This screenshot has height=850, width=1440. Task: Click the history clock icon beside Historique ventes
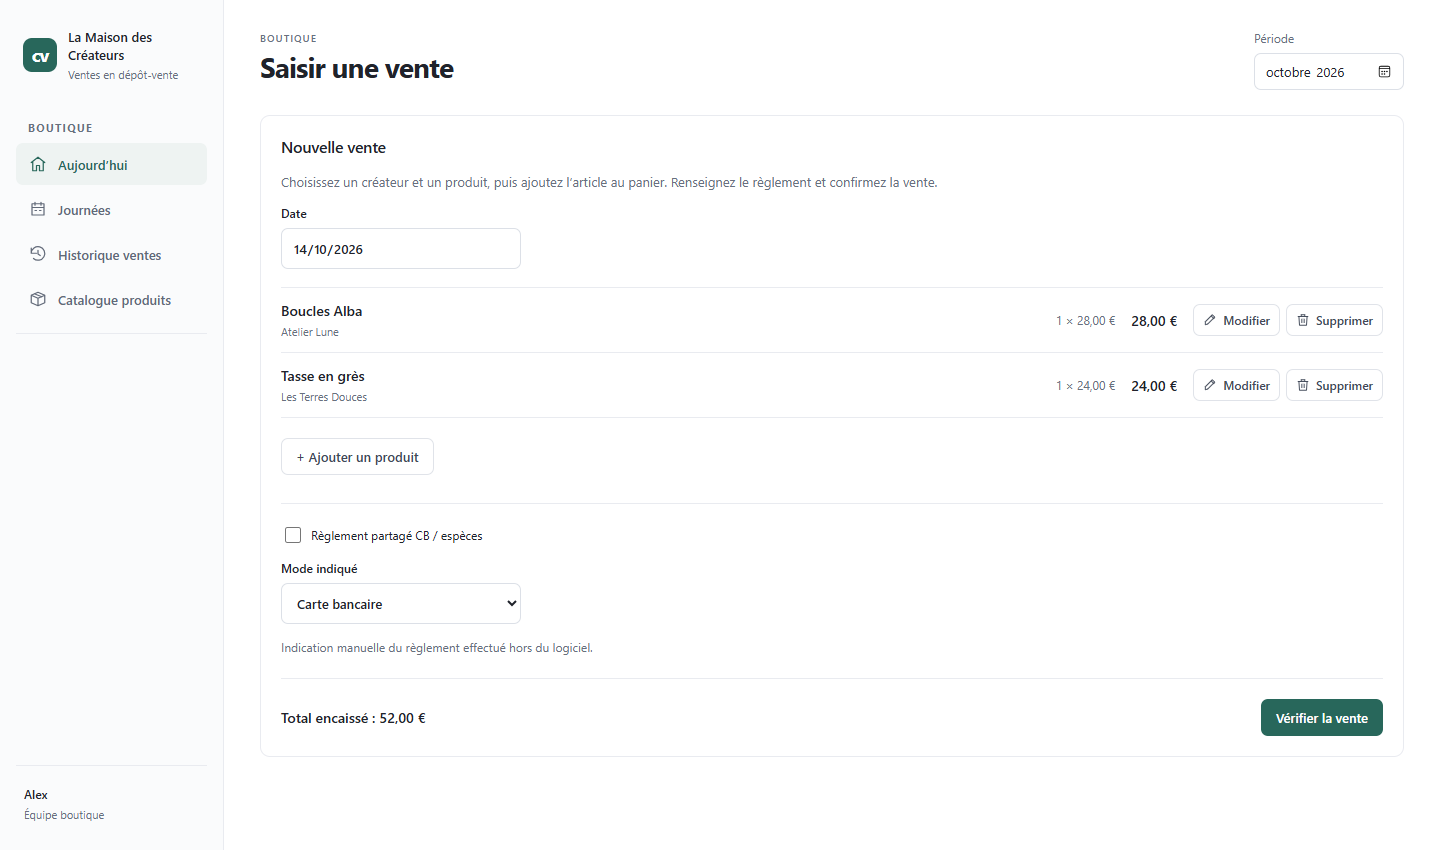pos(38,254)
